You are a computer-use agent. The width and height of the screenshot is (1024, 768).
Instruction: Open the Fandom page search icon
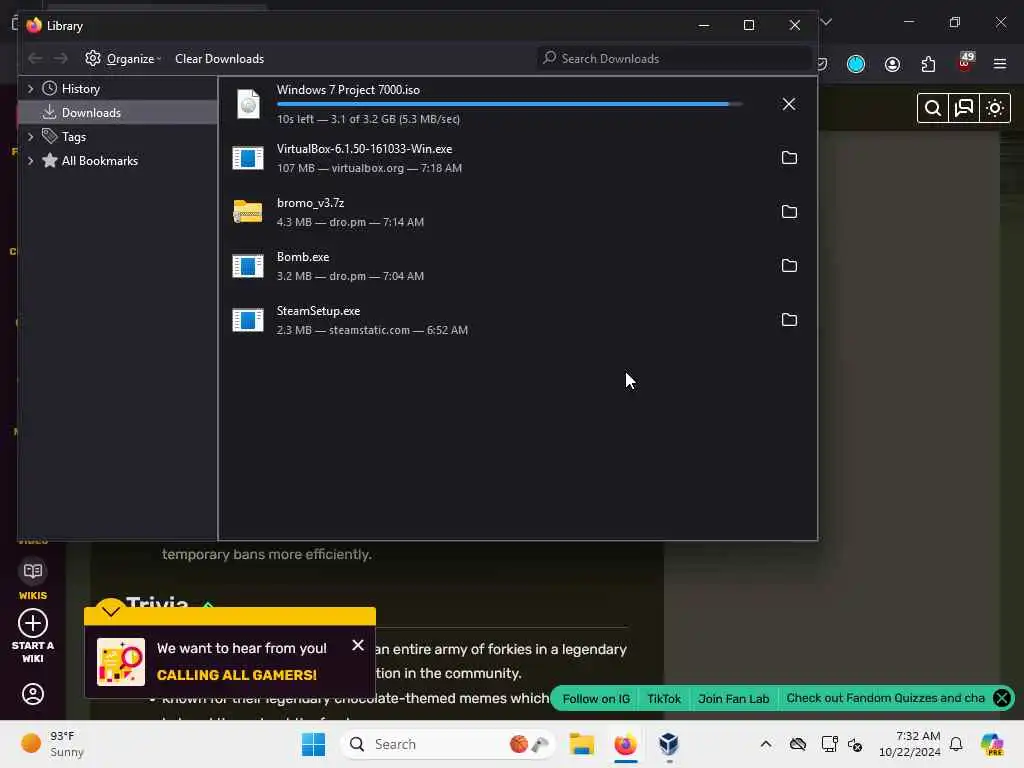pos(933,108)
